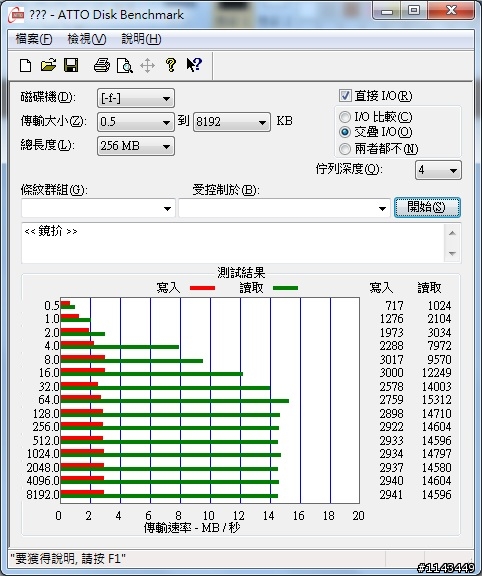482x576 pixels.
Task: Click the 讀取 results column header
Action: (429, 288)
